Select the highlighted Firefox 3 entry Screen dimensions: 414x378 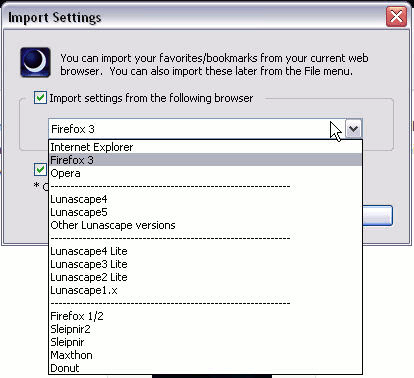[x=205, y=160]
